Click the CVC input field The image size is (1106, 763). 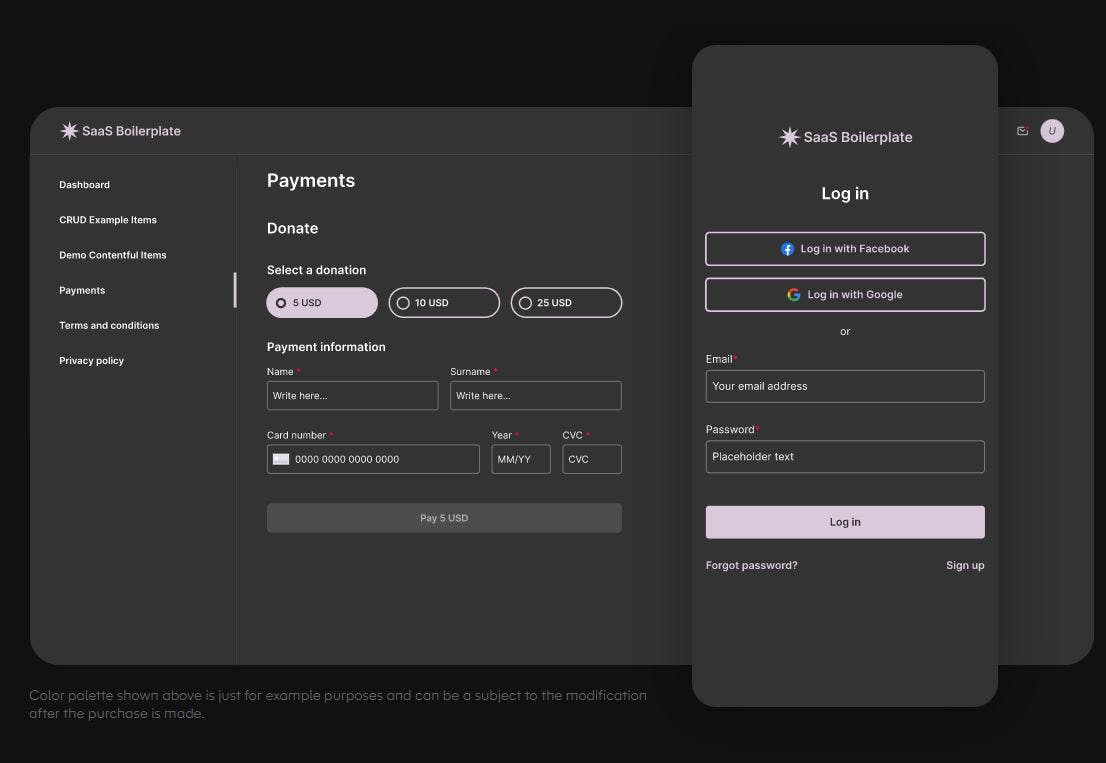592,459
